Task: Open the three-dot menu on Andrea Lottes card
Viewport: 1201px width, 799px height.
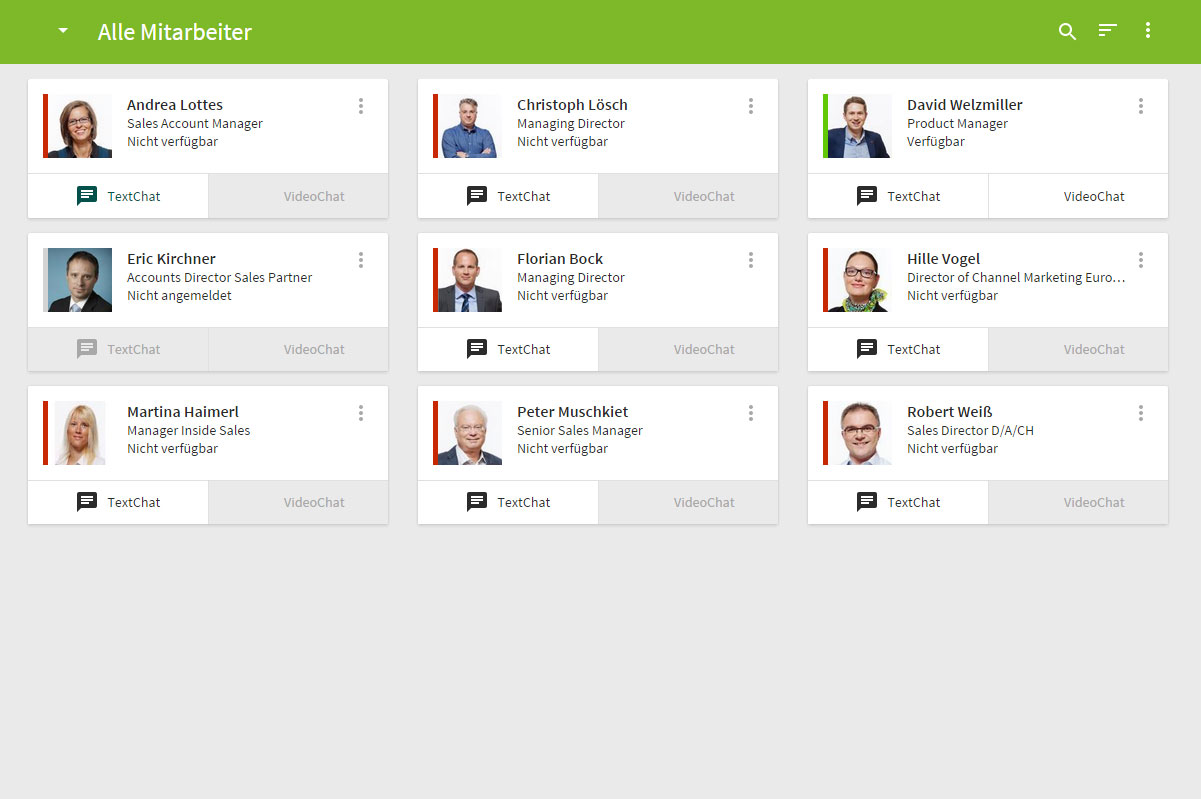Action: coord(361,106)
